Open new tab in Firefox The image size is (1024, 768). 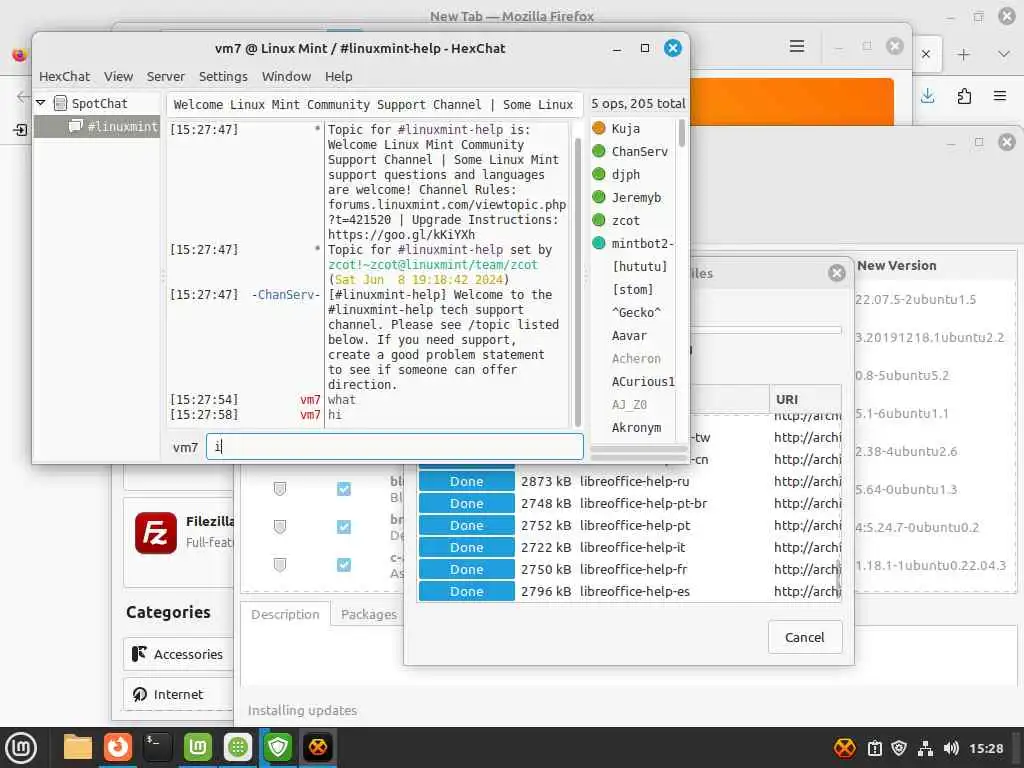pyautogui.click(x=963, y=55)
